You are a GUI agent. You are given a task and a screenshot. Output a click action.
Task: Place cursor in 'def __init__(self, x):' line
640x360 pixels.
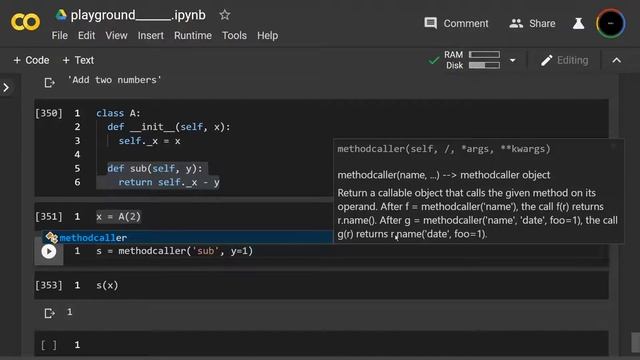coord(169,127)
